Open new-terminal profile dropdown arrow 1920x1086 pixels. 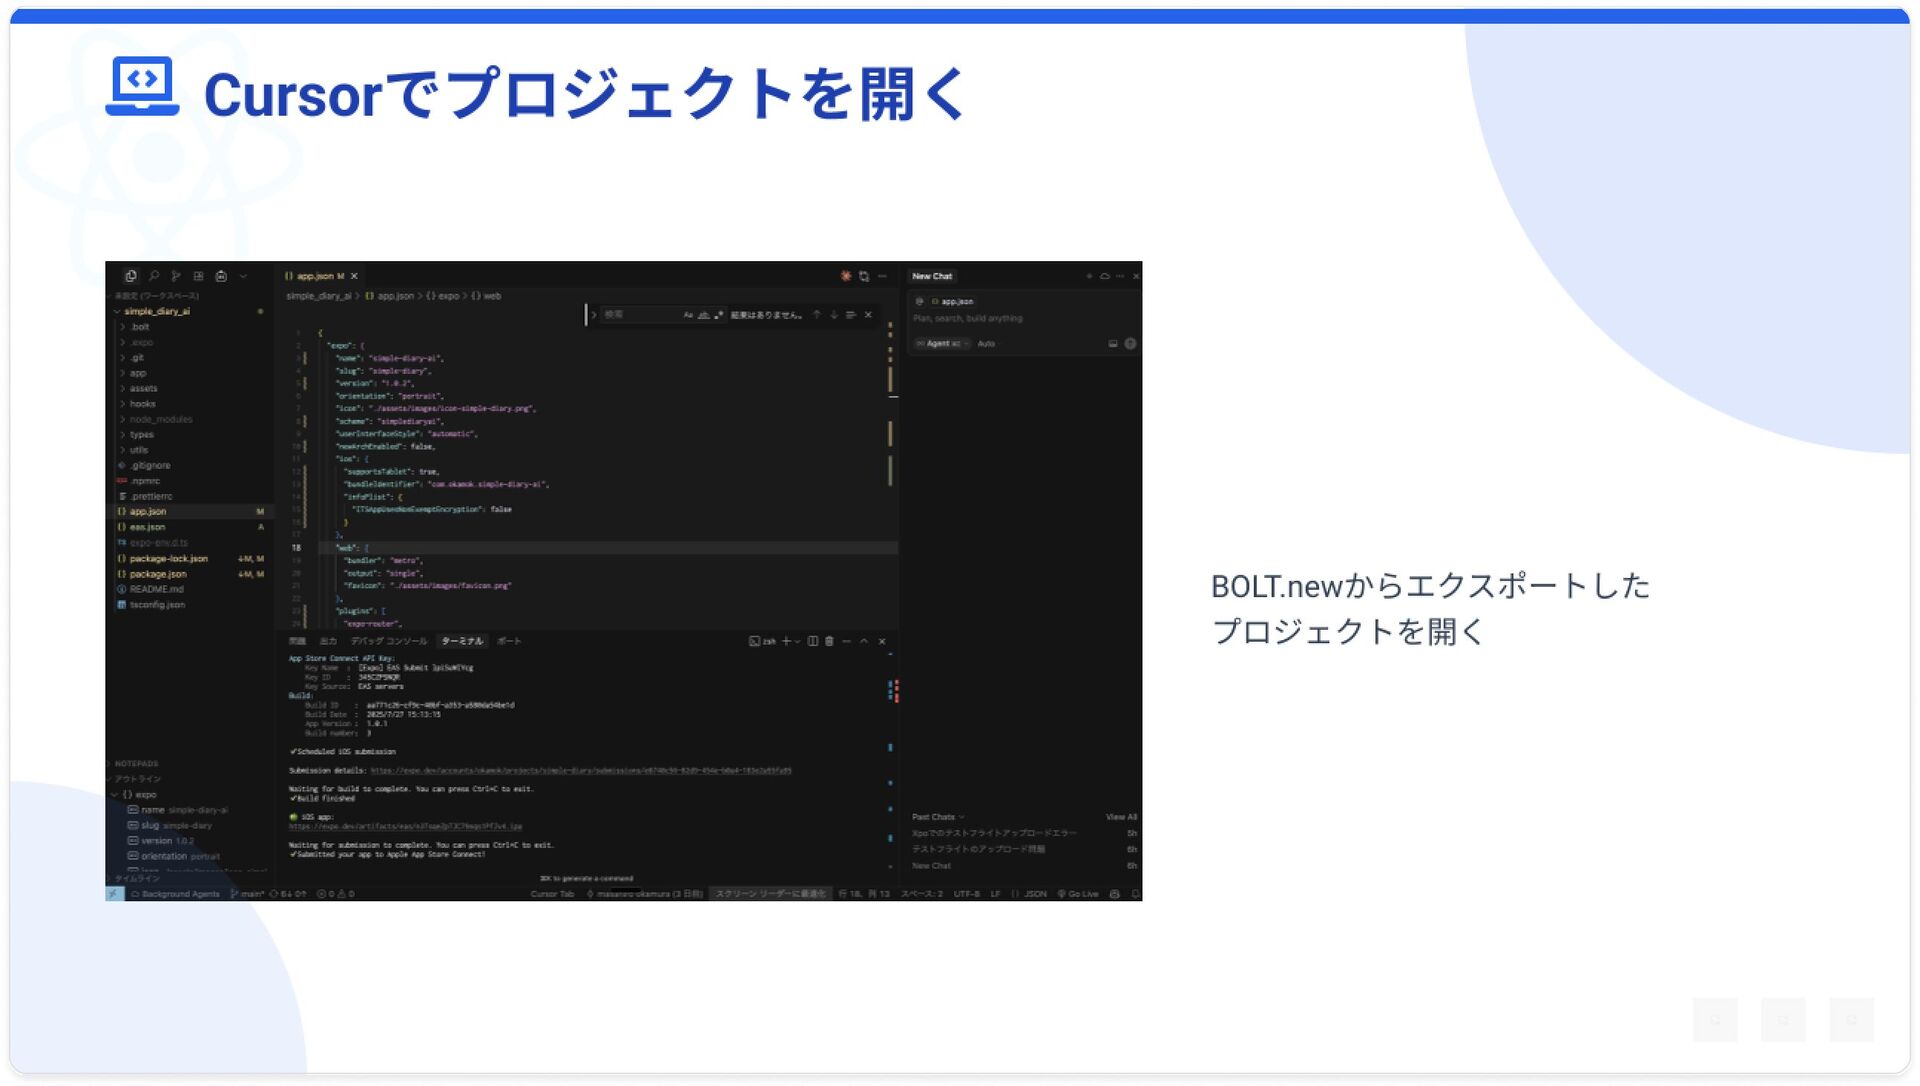tap(797, 641)
